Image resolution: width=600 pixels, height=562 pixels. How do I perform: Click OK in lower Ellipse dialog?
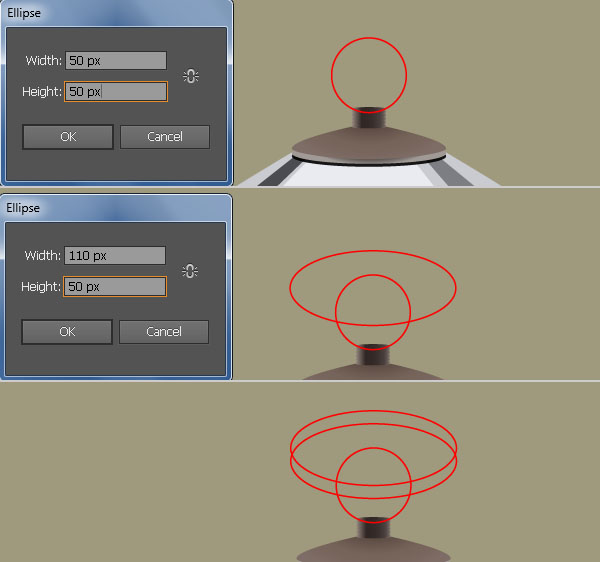coord(67,332)
